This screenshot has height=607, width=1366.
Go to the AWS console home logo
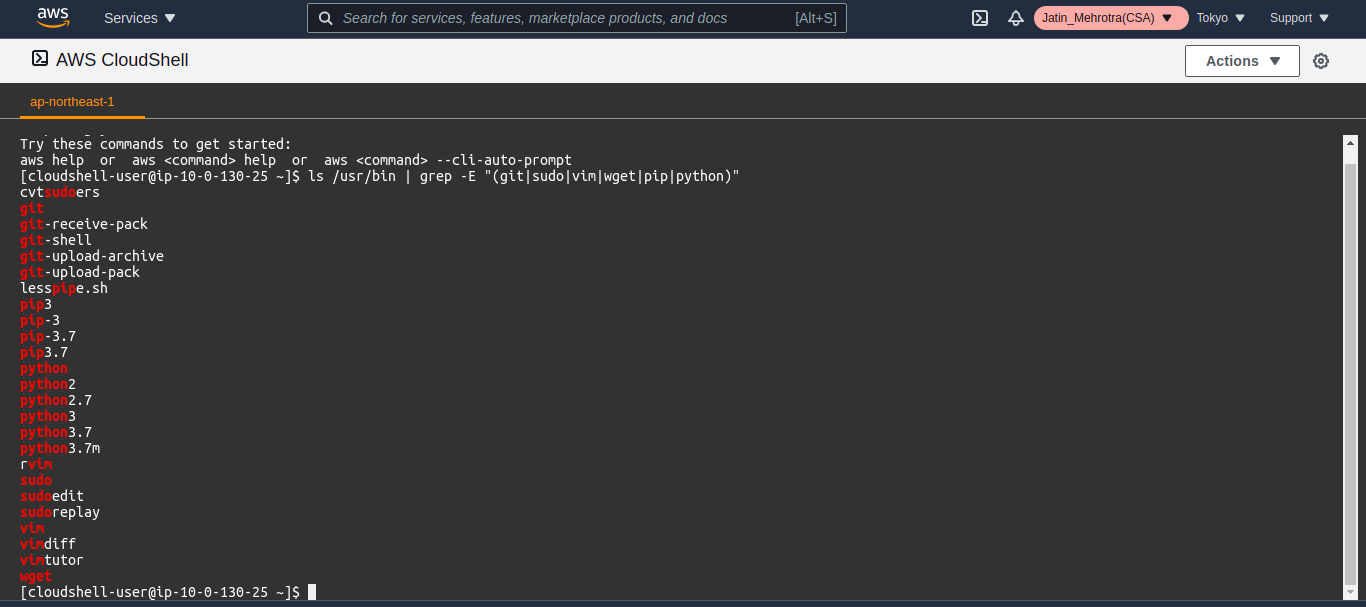point(52,17)
